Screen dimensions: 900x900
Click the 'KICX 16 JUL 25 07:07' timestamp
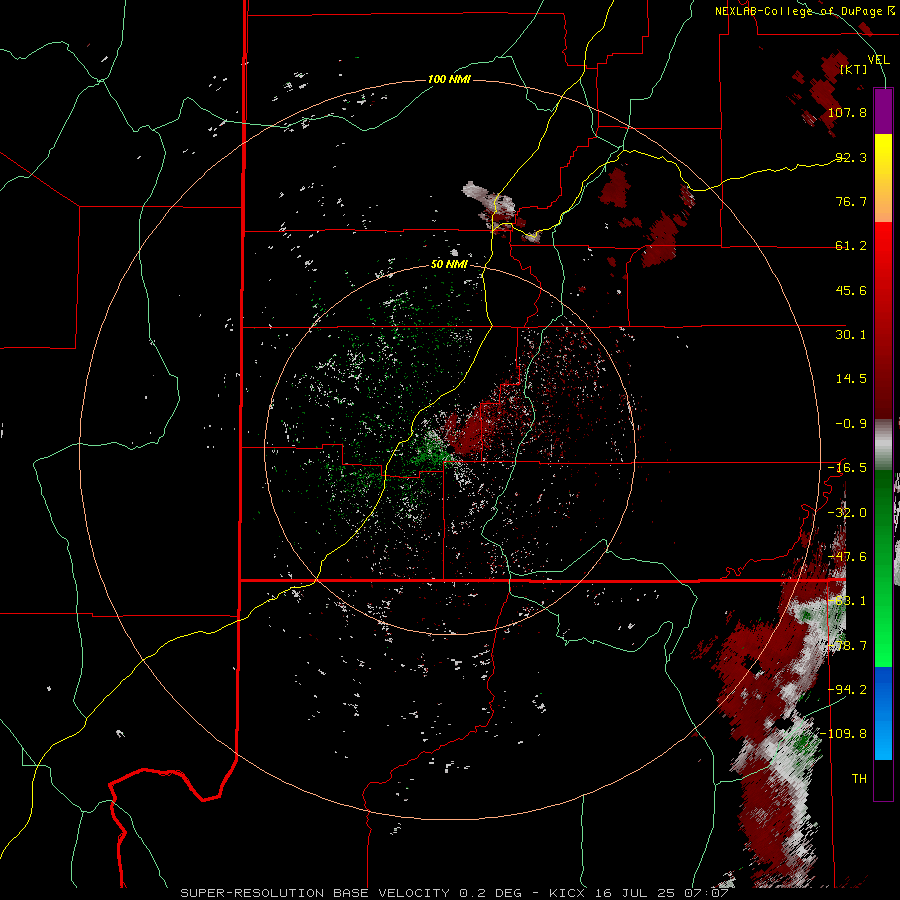coord(639,893)
